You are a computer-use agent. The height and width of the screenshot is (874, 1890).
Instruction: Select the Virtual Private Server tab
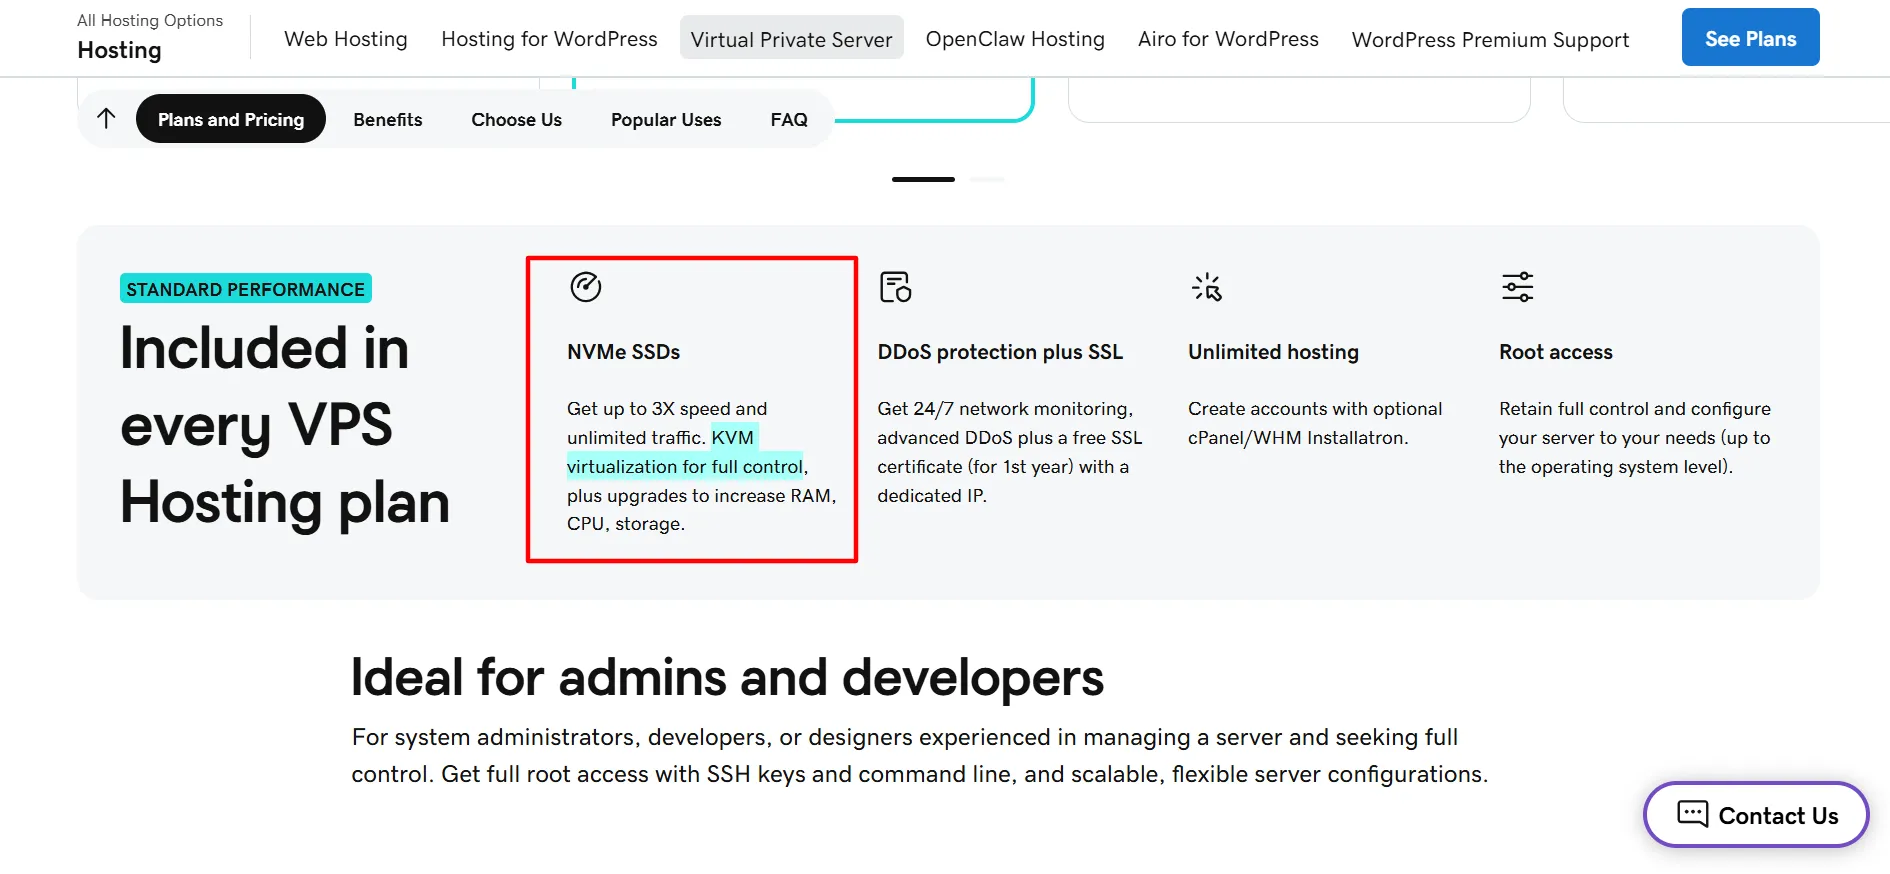click(791, 38)
